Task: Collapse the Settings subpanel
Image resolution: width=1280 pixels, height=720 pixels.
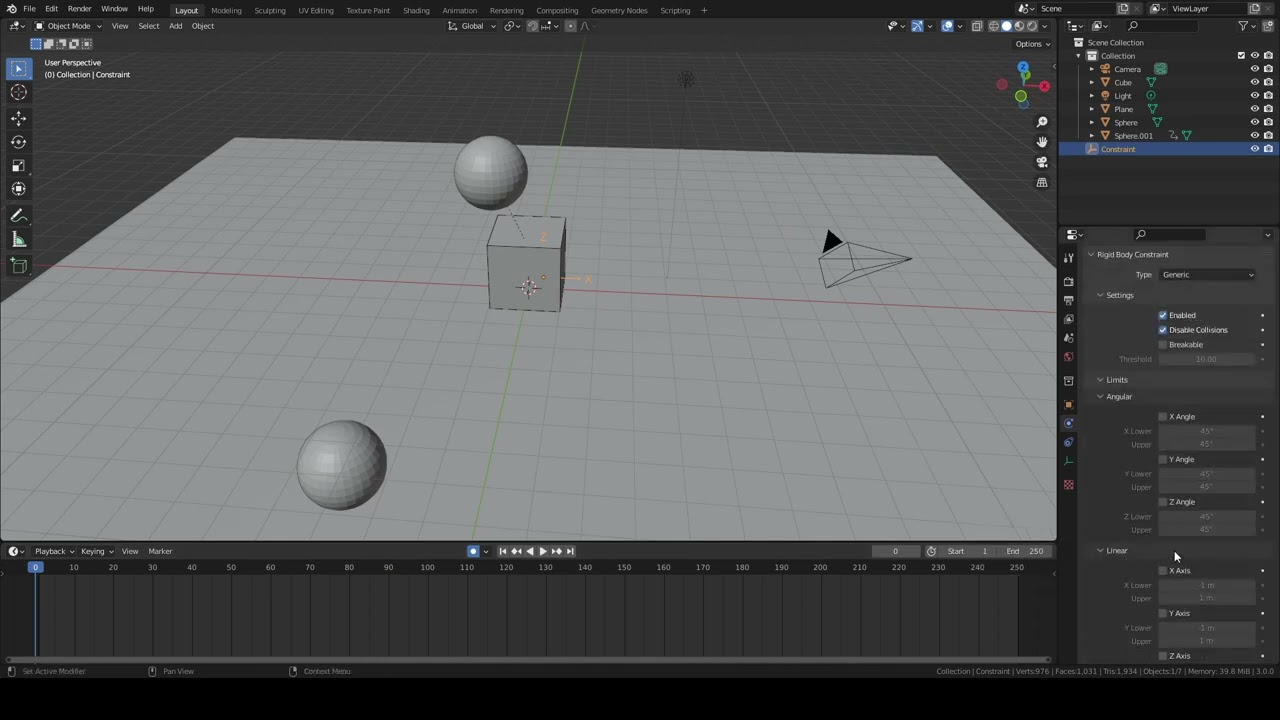Action: click(1100, 295)
